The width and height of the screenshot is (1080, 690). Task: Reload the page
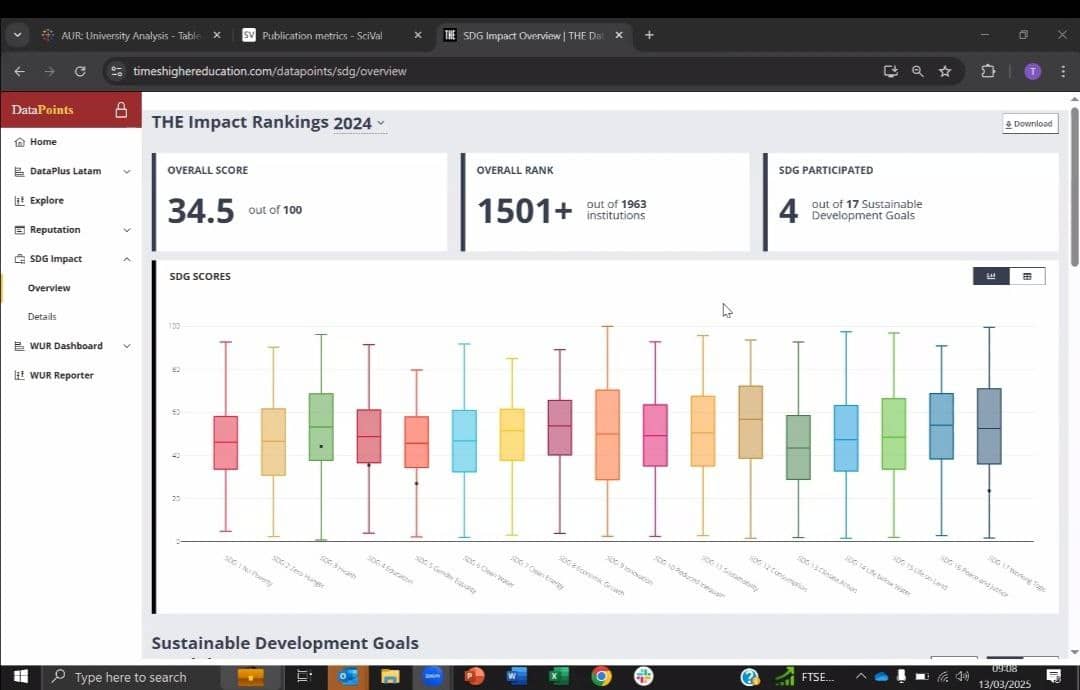80,71
